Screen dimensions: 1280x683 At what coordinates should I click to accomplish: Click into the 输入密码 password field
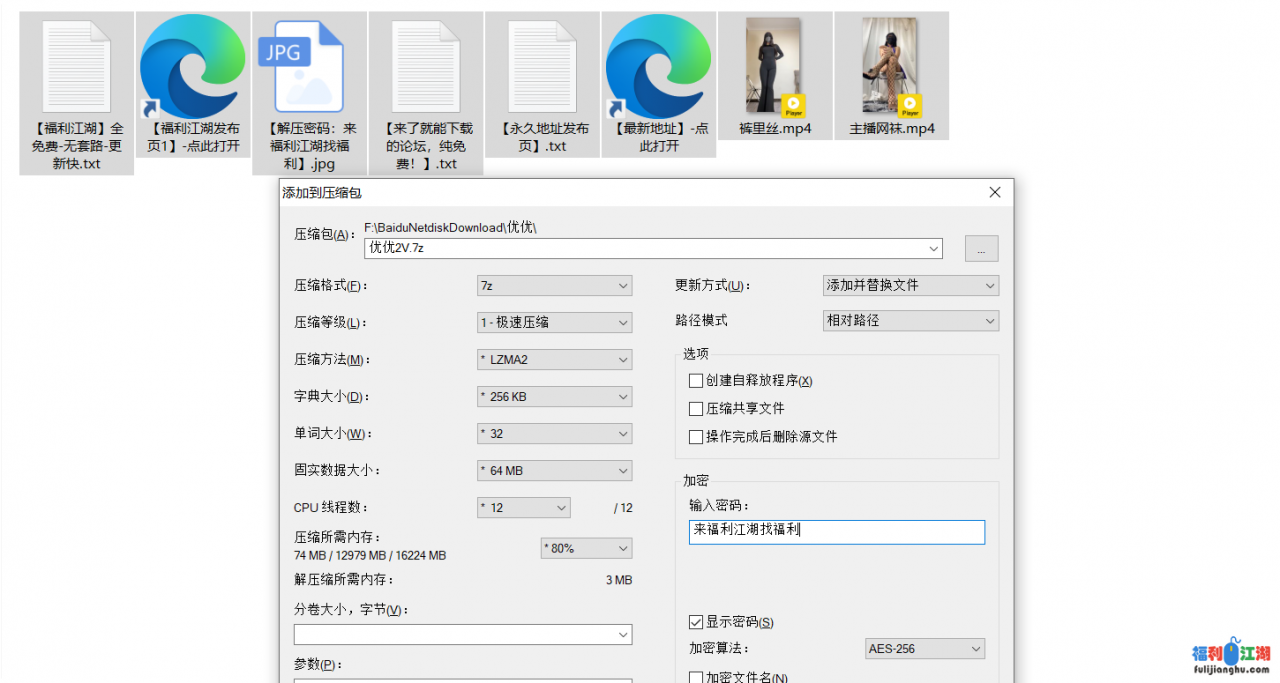836,532
